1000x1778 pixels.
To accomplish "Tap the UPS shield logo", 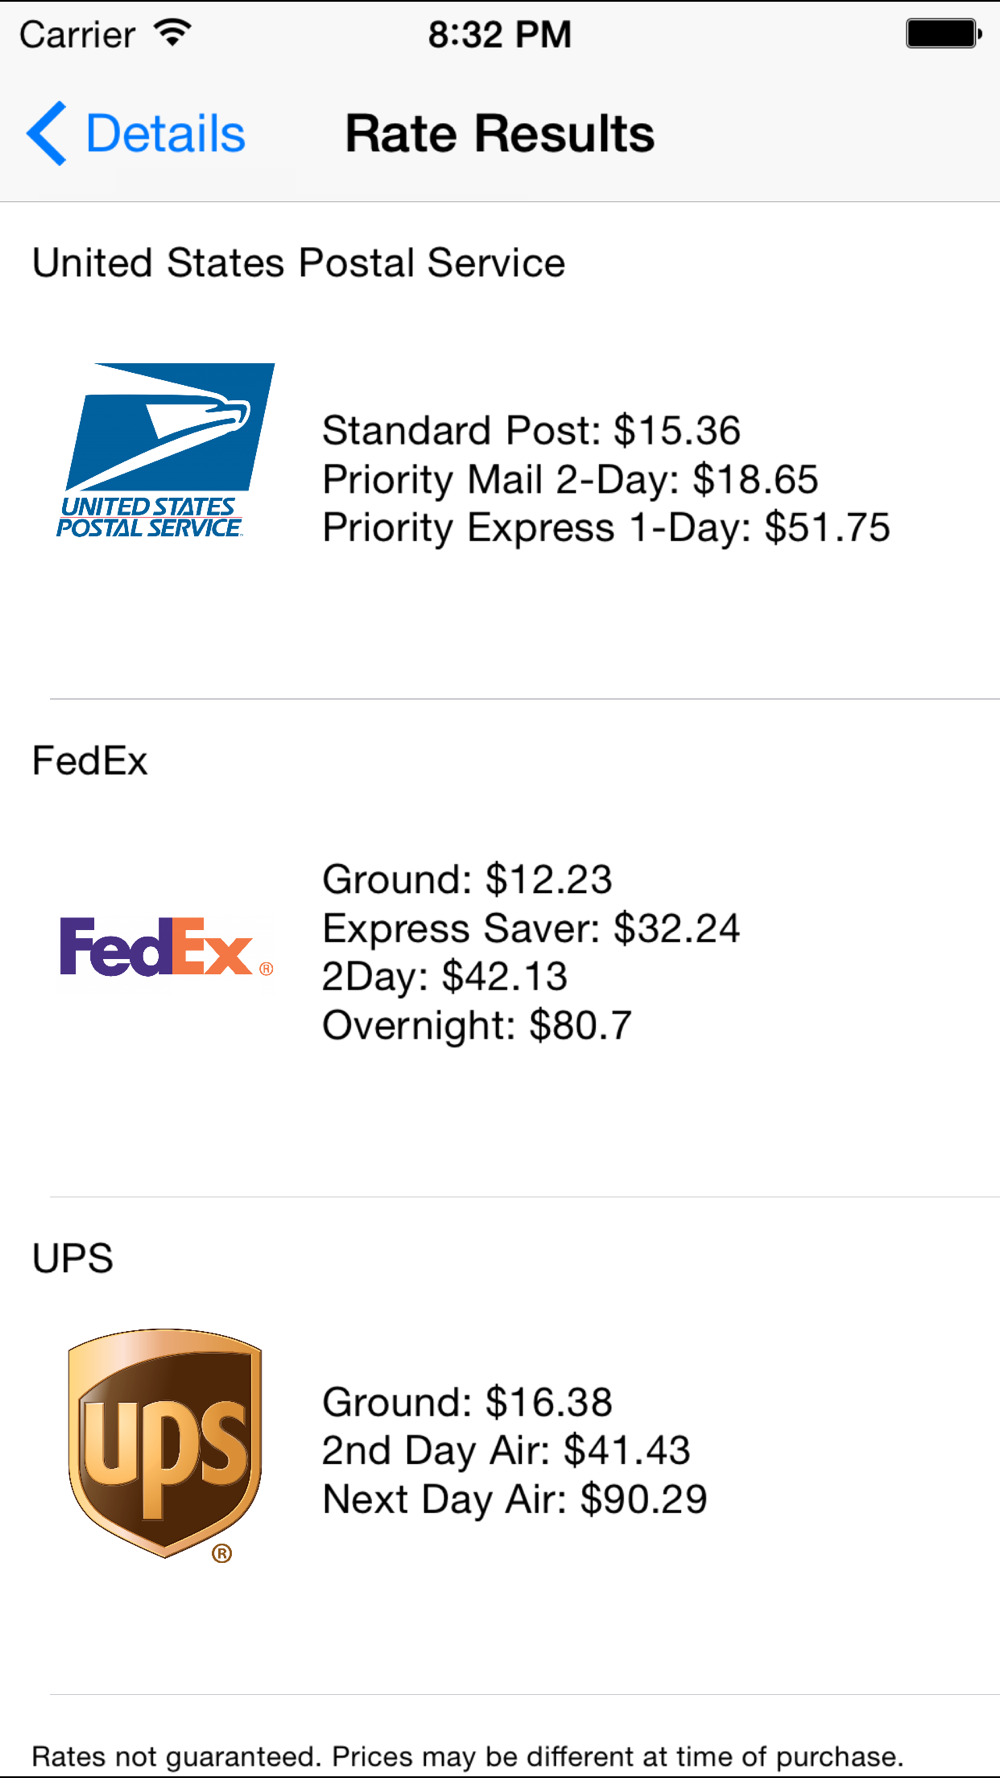I will (x=165, y=1445).
